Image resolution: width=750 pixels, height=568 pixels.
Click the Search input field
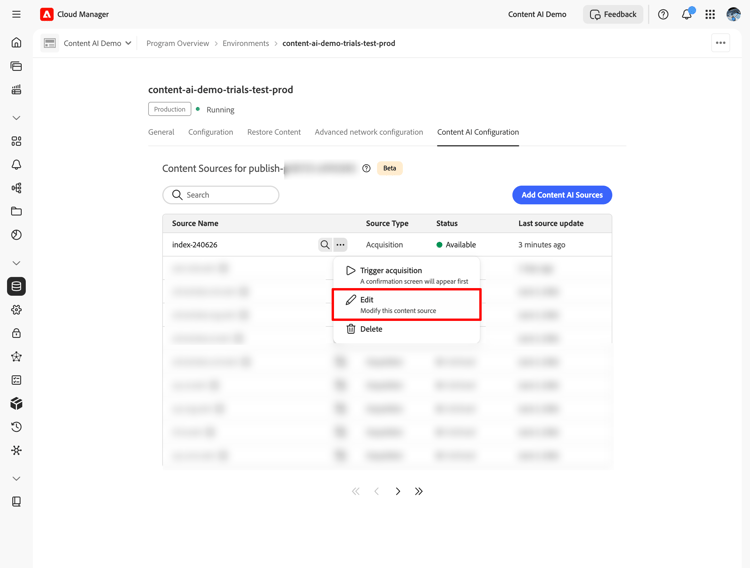point(221,195)
